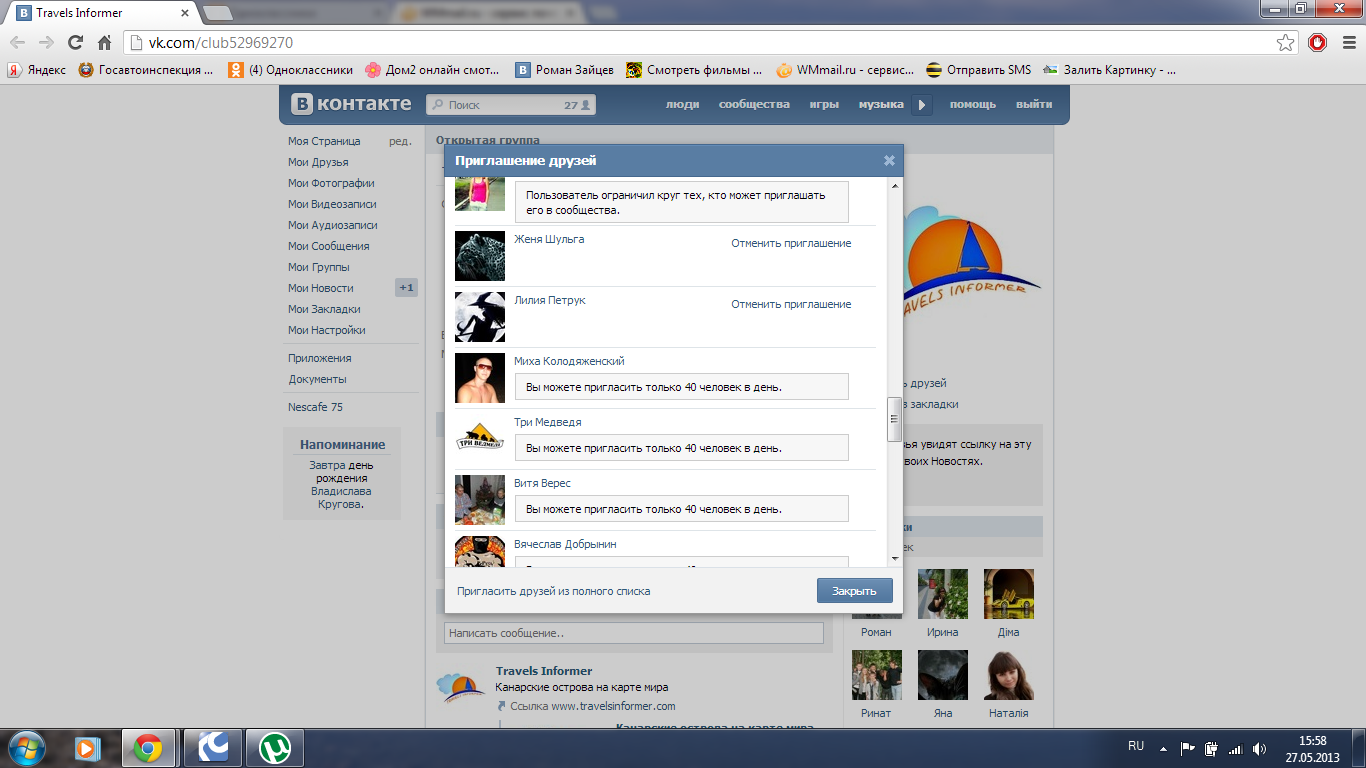The image size is (1366, 768).
Task: Click the dialog scrollbar thumb
Action: coord(895,419)
